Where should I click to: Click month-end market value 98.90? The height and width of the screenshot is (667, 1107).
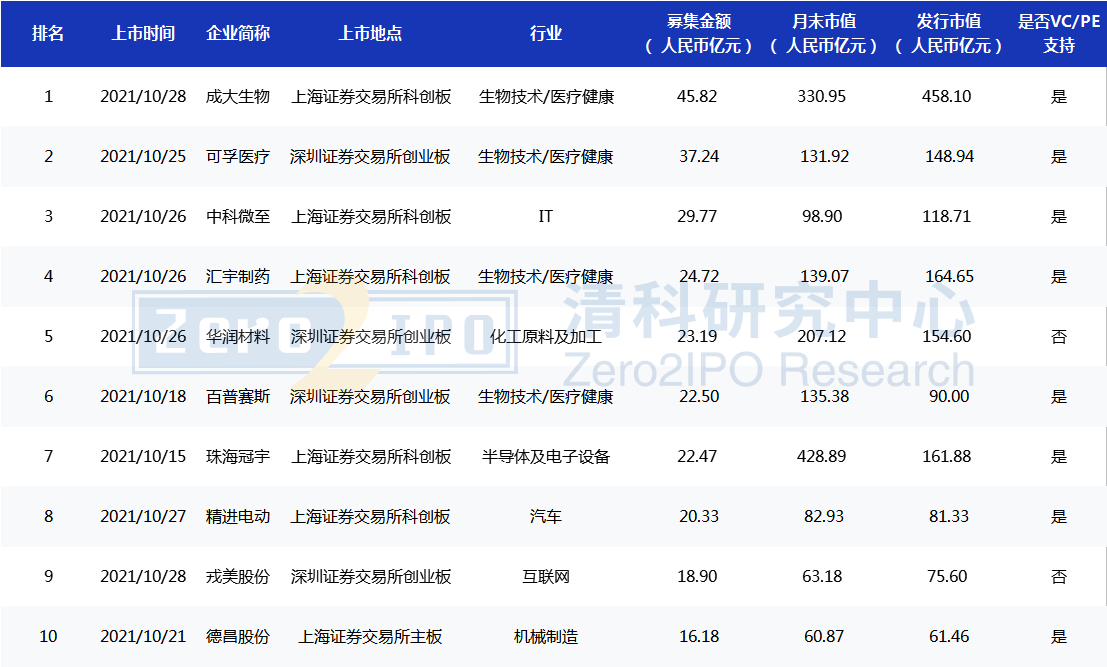tap(822, 217)
